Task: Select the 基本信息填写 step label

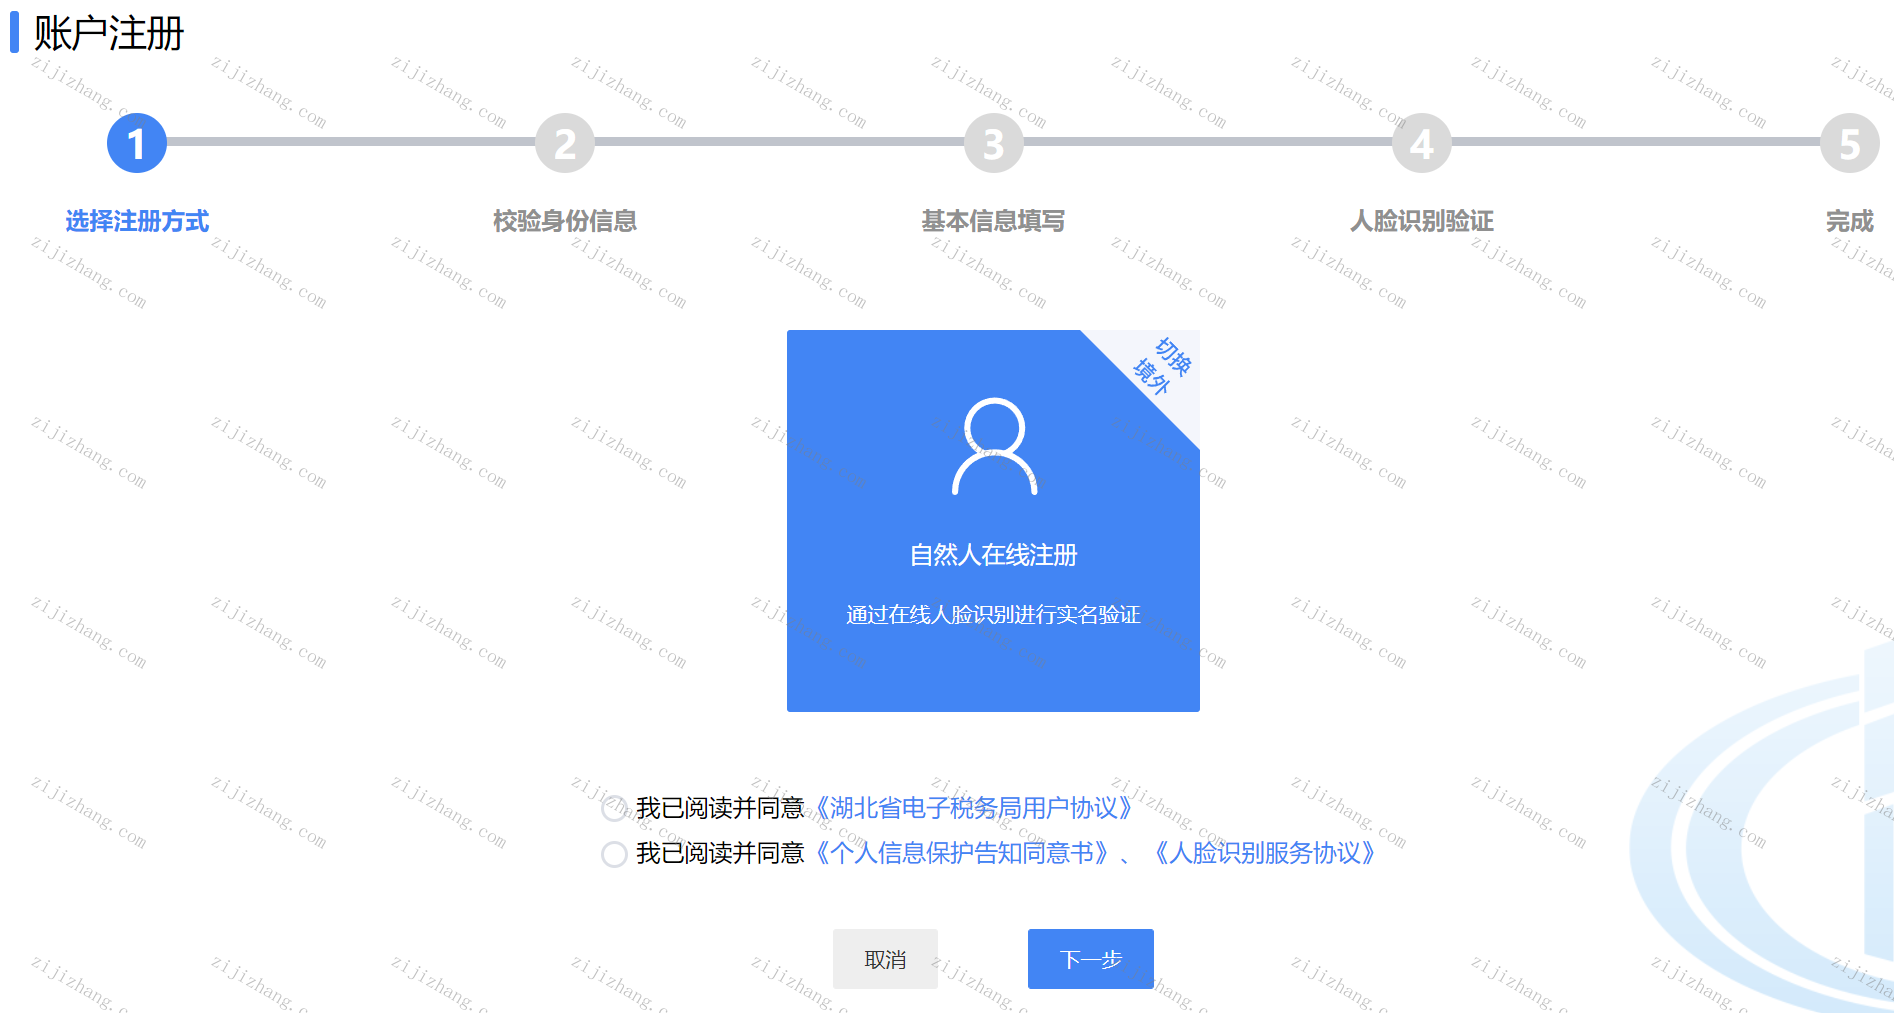Action: pyautogui.click(x=993, y=221)
